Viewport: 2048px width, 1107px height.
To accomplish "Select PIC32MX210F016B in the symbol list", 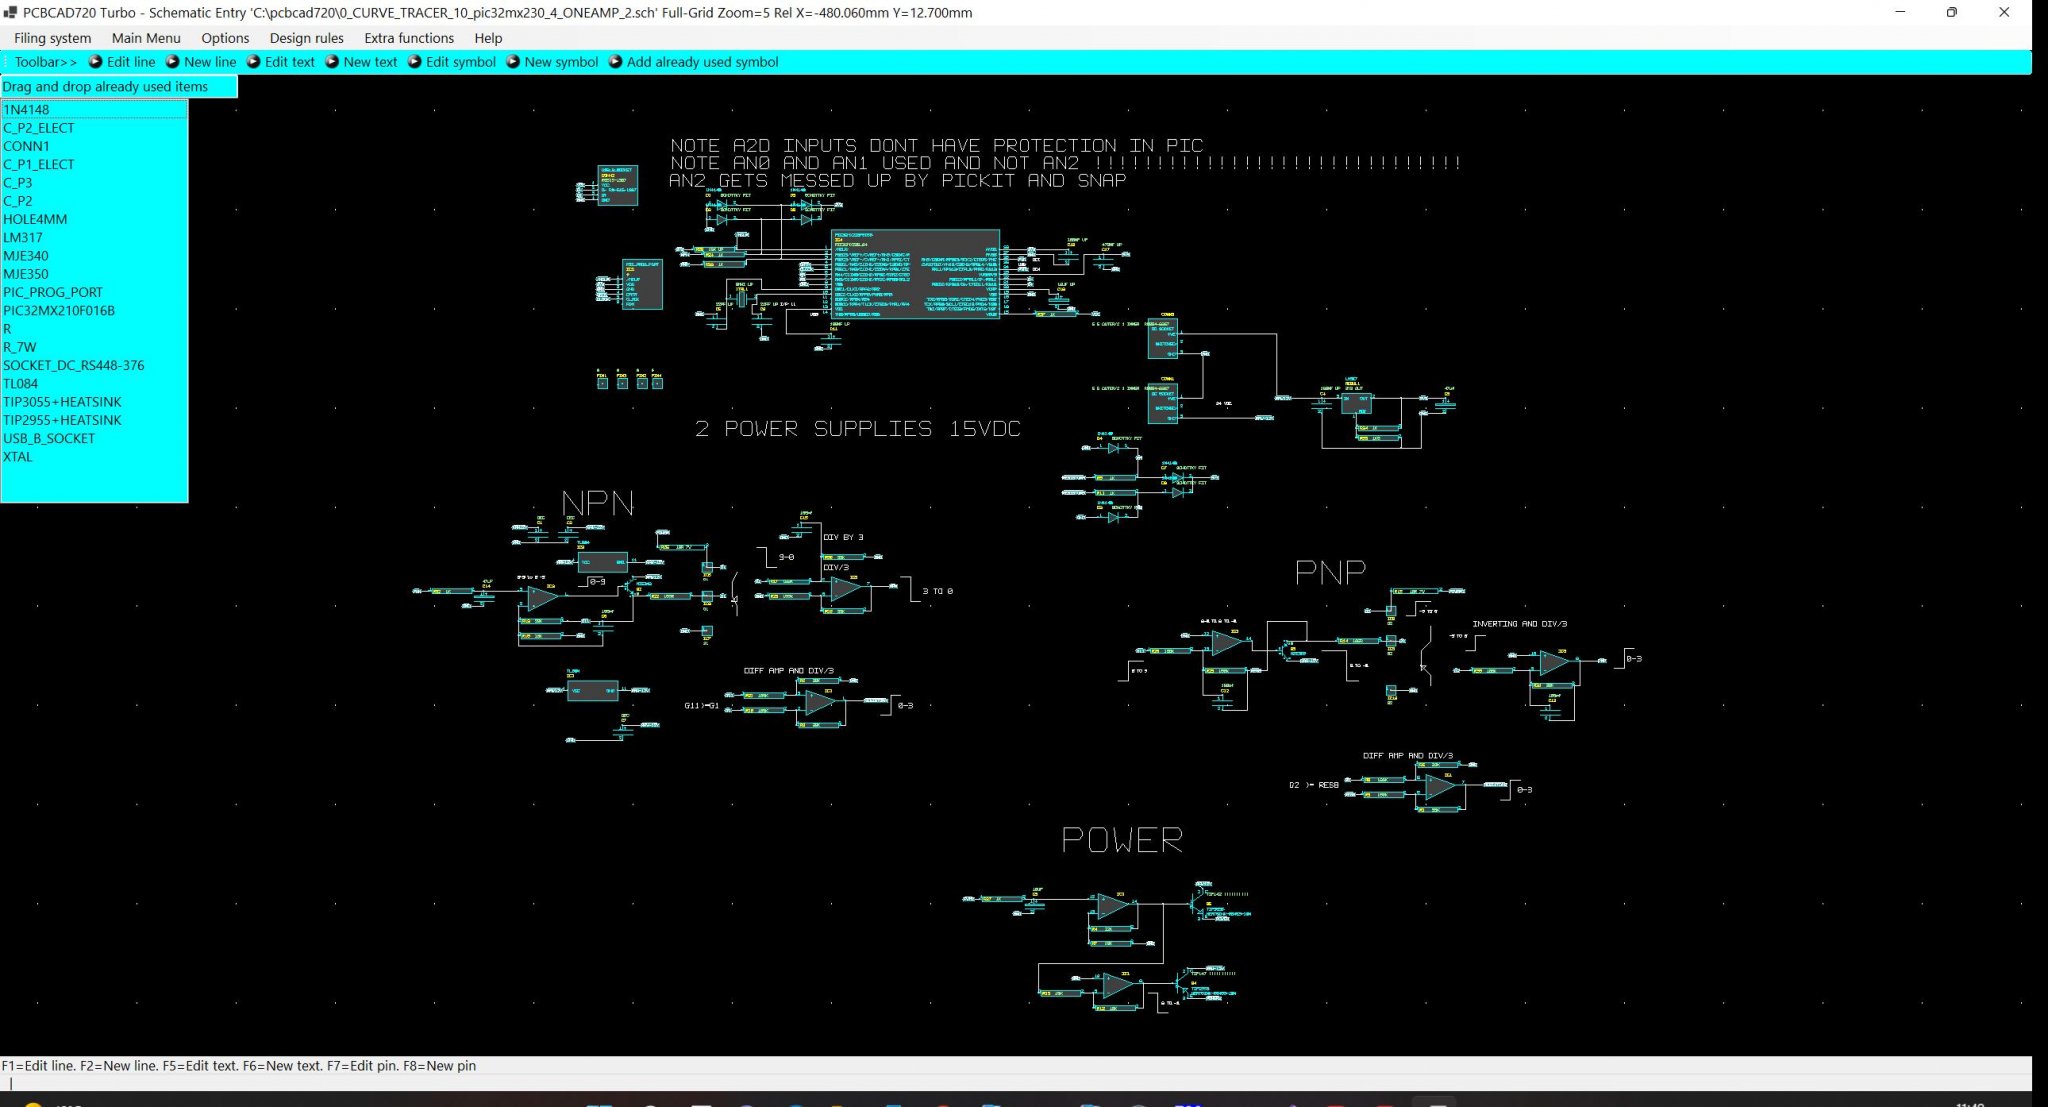I will pos(94,311).
